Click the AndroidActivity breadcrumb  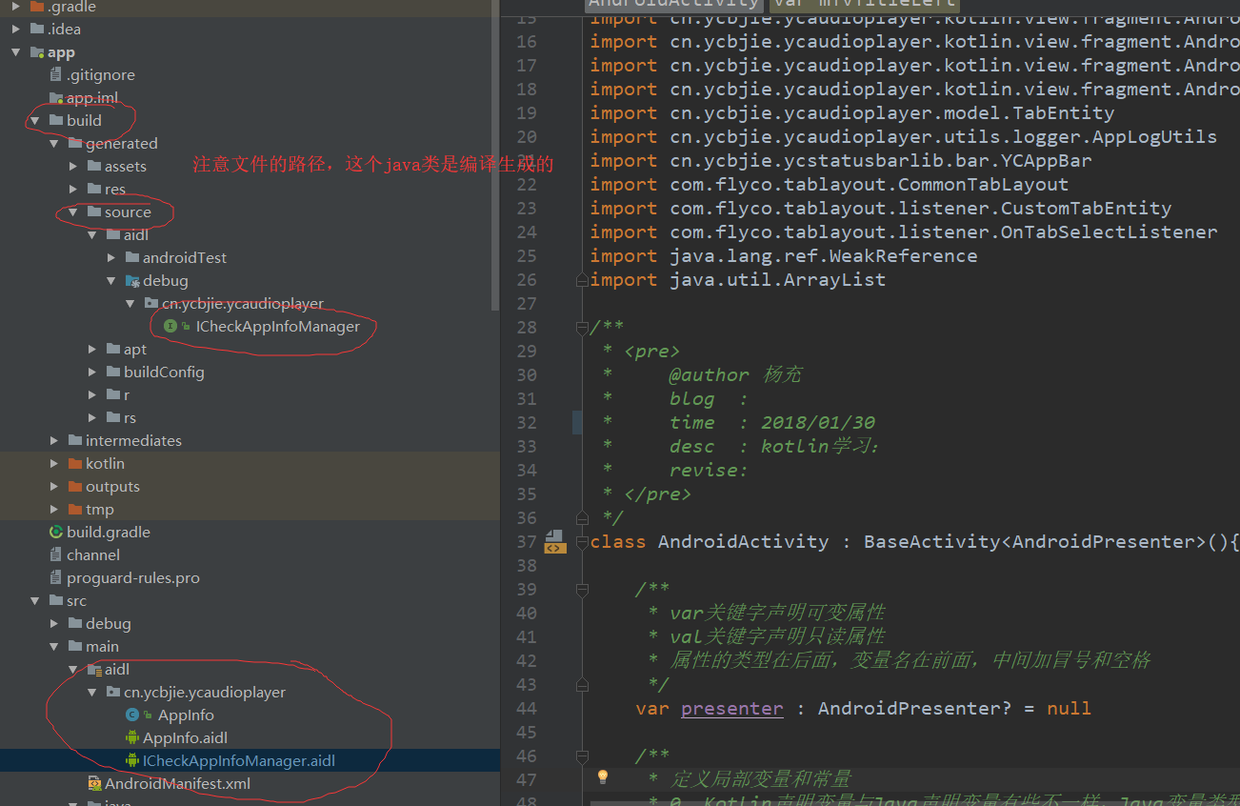(x=672, y=4)
